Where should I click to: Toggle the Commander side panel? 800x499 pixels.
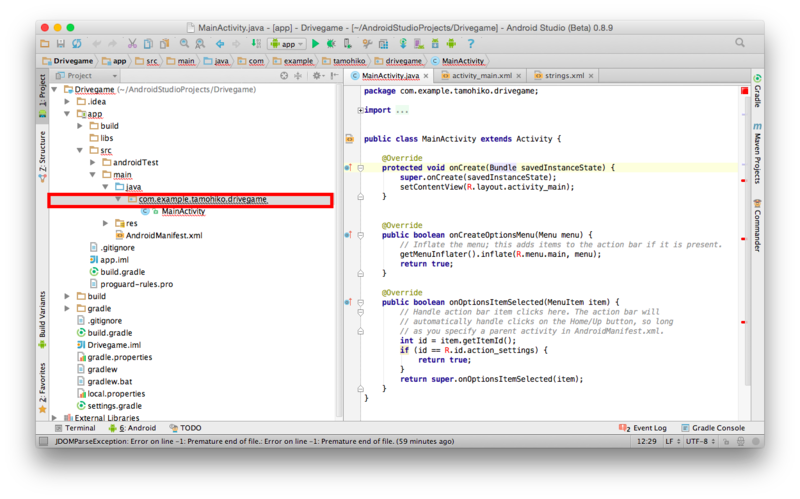coord(758,225)
